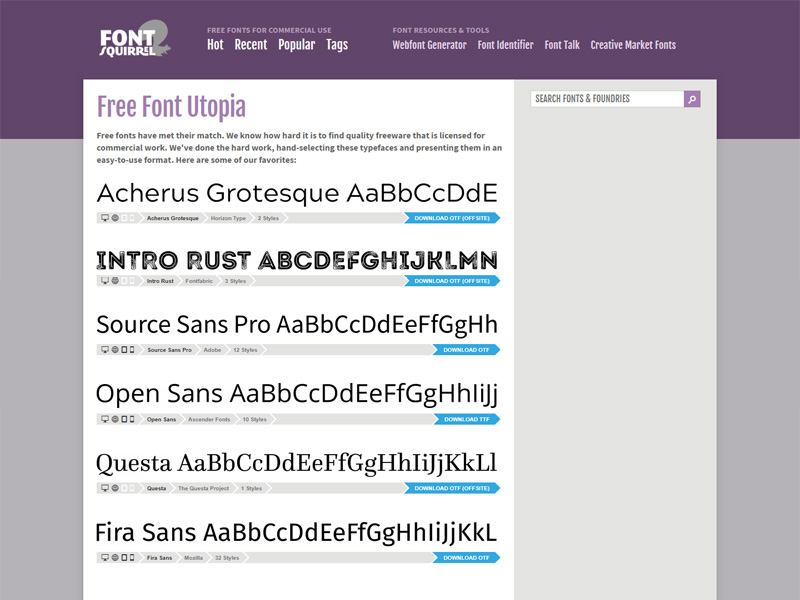Click the globe icon beside Questa
The width and height of the screenshot is (800, 600).
pyautogui.click(x=113, y=488)
